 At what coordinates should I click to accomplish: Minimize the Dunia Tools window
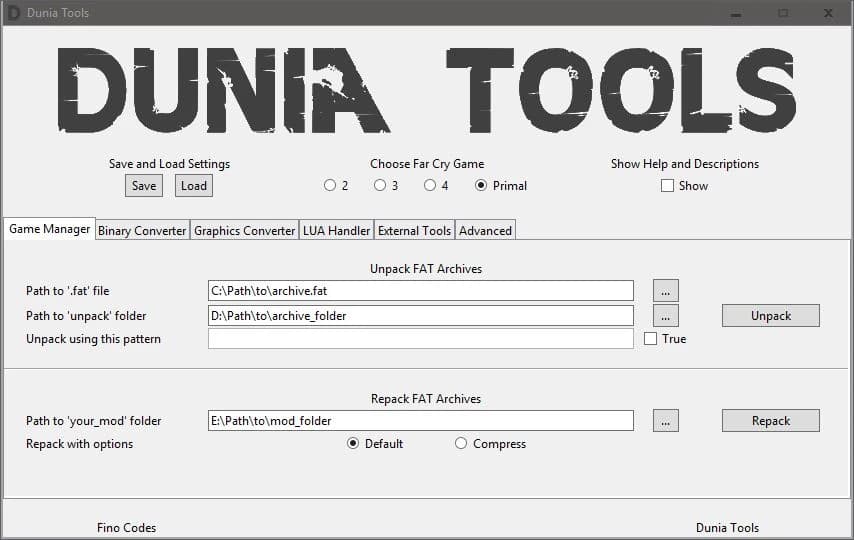coord(736,13)
